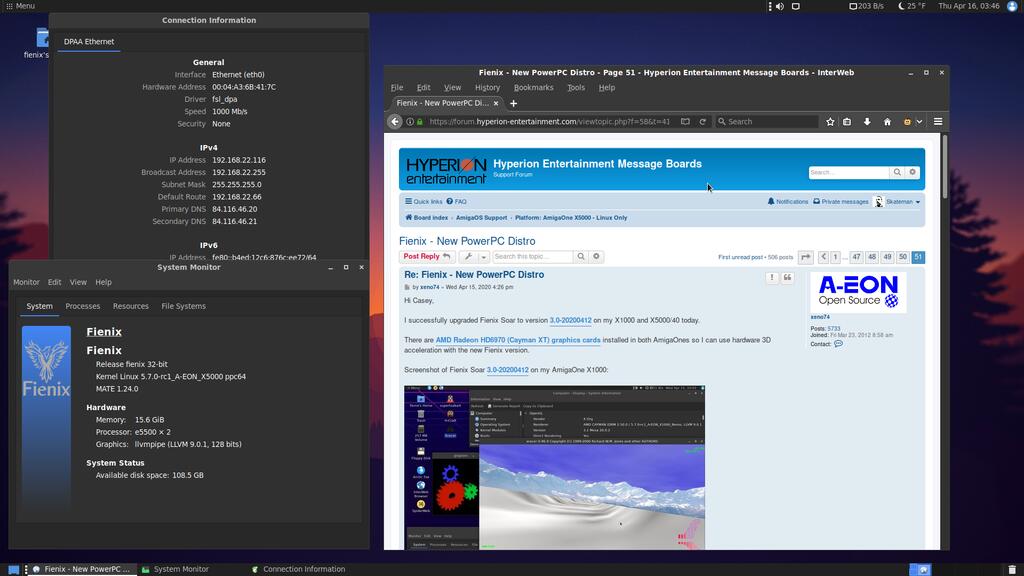The image size is (1024, 576).
Task: Jump to First unread post
Action: (740, 257)
